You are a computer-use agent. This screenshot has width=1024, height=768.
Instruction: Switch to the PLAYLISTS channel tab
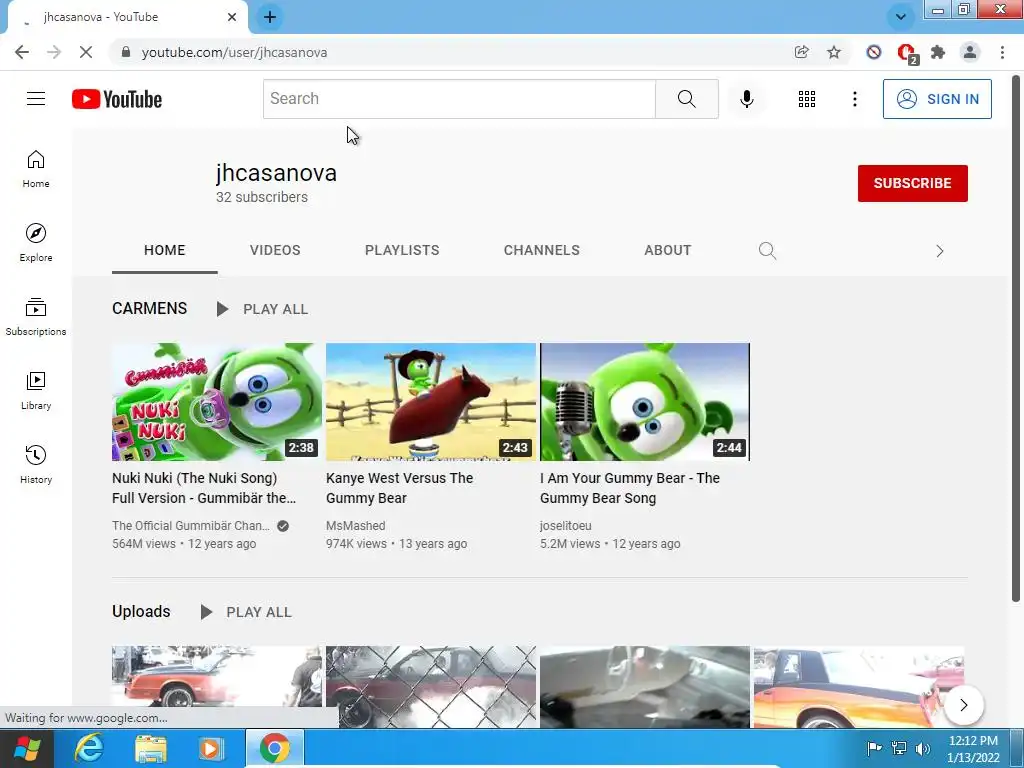[x=402, y=250]
